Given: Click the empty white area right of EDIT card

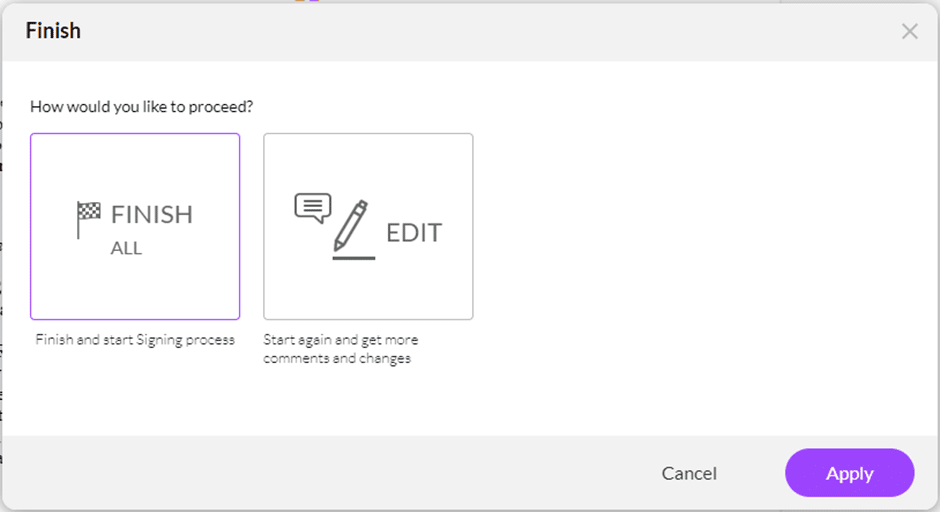Looking at the screenshot, I should [x=690, y=230].
